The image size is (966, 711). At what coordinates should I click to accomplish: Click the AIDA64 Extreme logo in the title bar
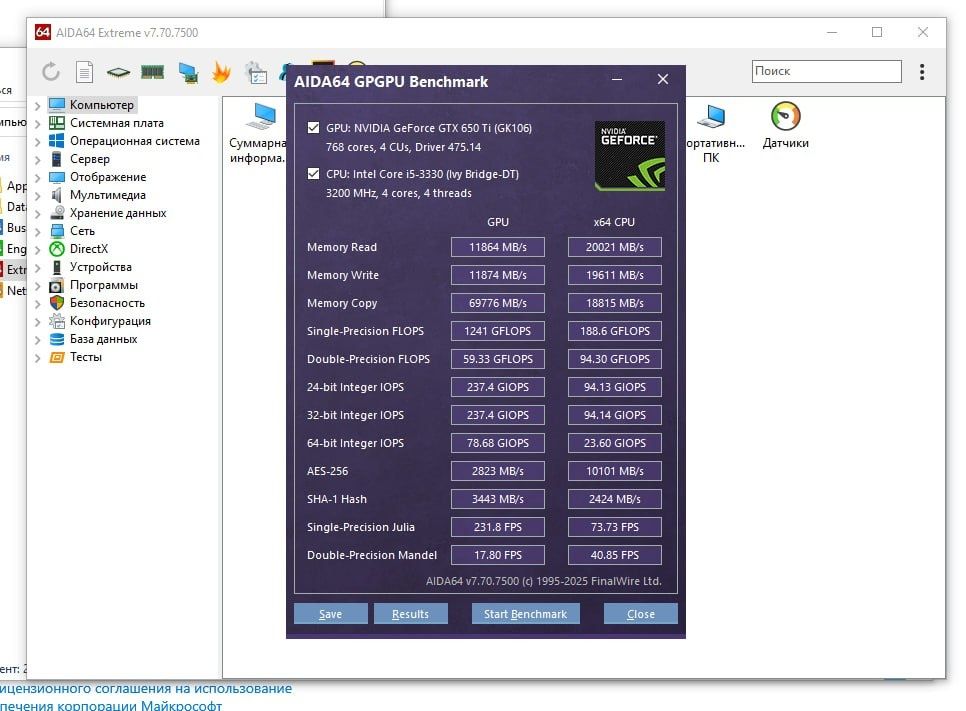(43, 32)
